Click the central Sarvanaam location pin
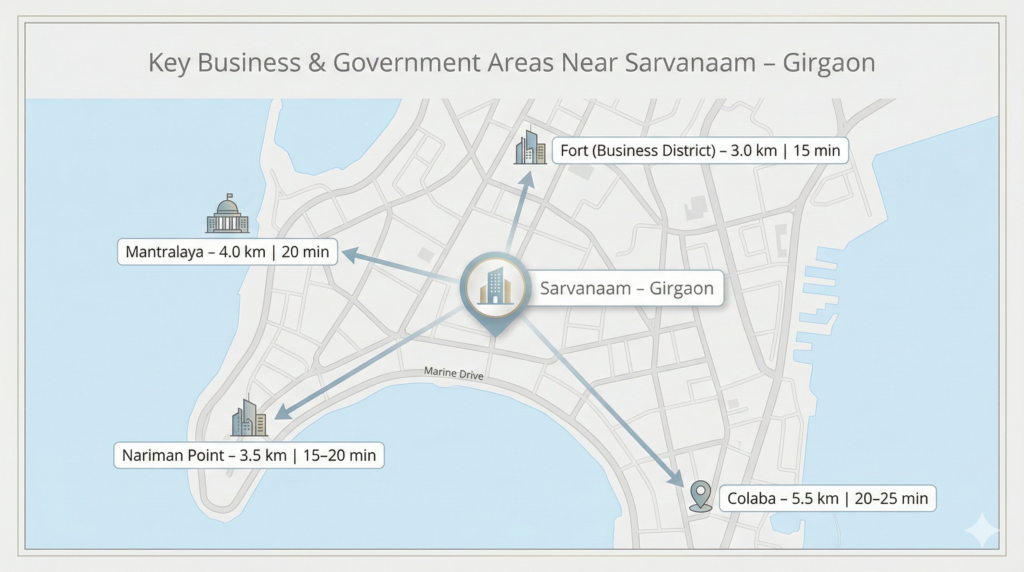This screenshot has height=572, width=1024. tap(494, 286)
